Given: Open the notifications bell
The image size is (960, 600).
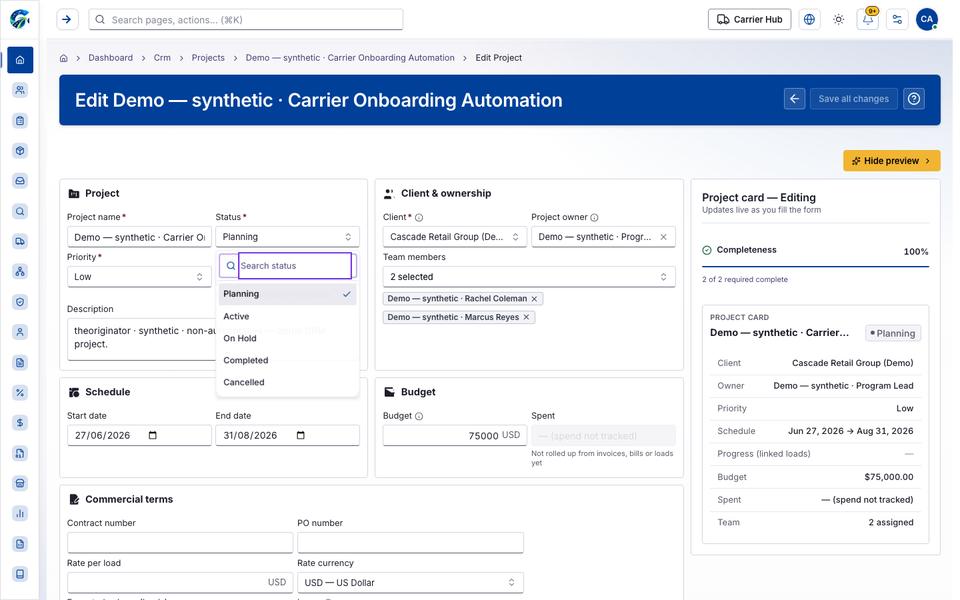Looking at the screenshot, I should [868, 20].
